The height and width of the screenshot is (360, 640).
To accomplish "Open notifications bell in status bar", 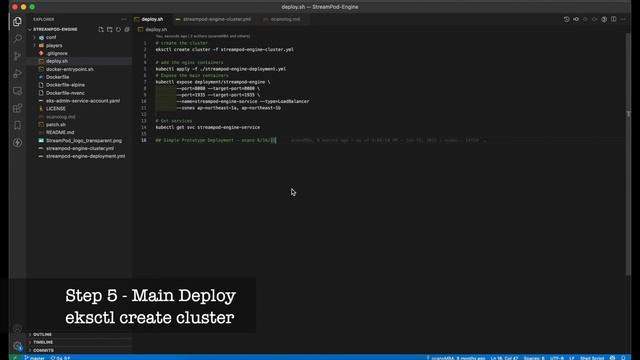I will pyautogui.click(x=623, y=358).
